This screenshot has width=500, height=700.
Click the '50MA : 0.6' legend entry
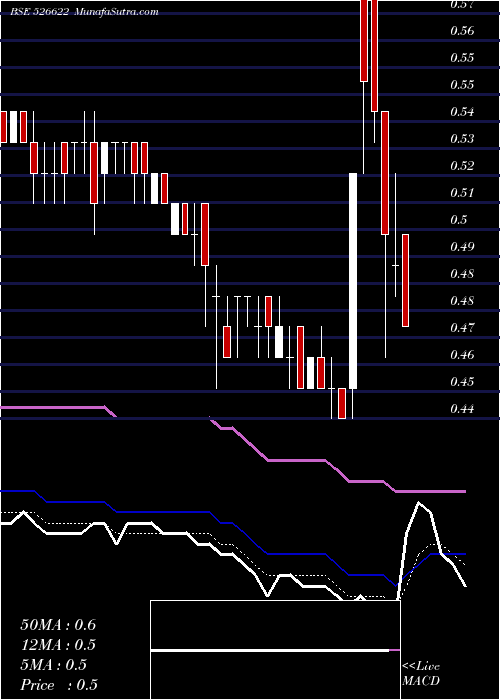58,624
